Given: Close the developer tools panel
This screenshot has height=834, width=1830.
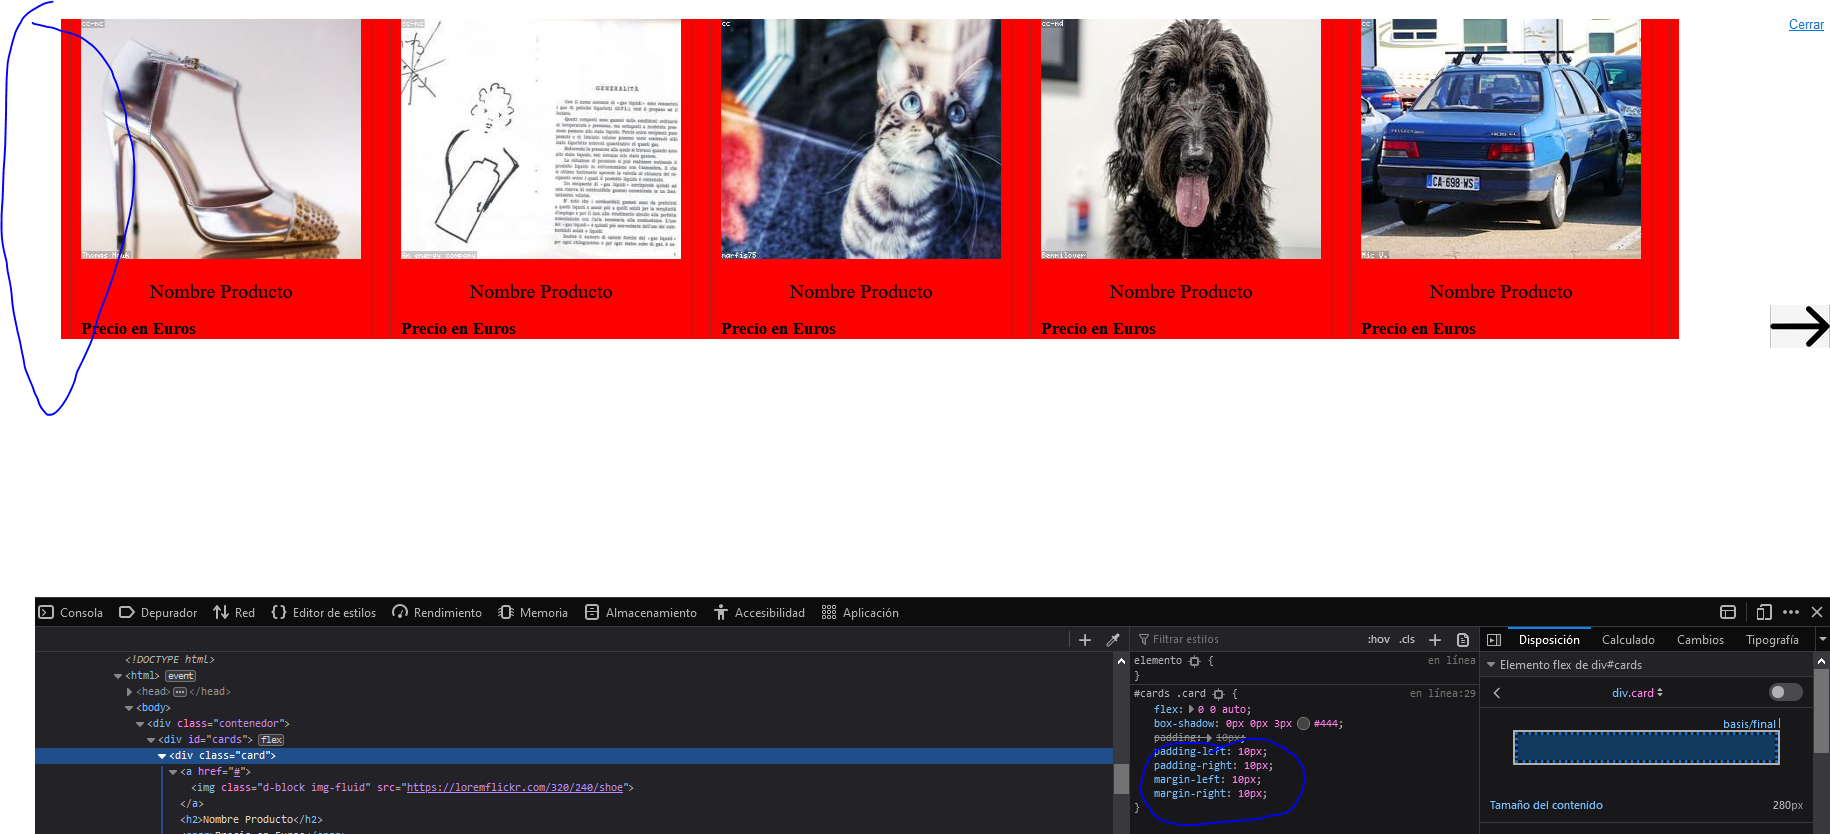Looking at the screenshot, I should [1817, 612].
